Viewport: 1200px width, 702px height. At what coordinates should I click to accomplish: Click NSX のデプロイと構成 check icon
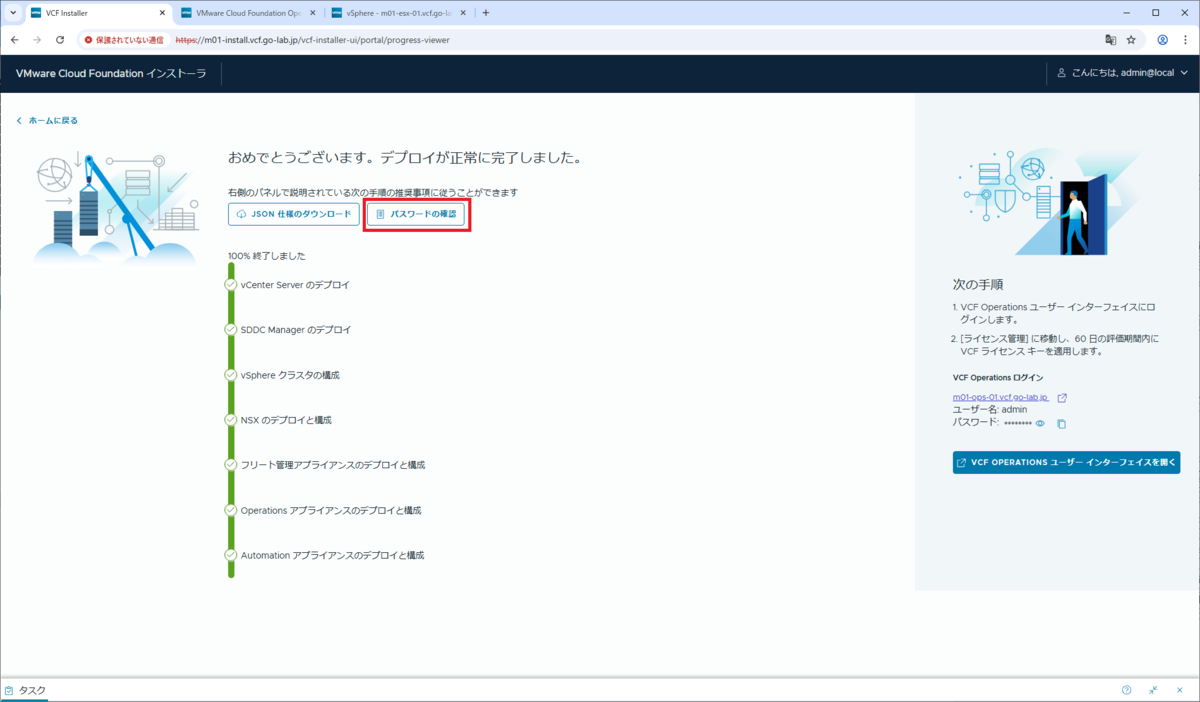click(231, 420)
